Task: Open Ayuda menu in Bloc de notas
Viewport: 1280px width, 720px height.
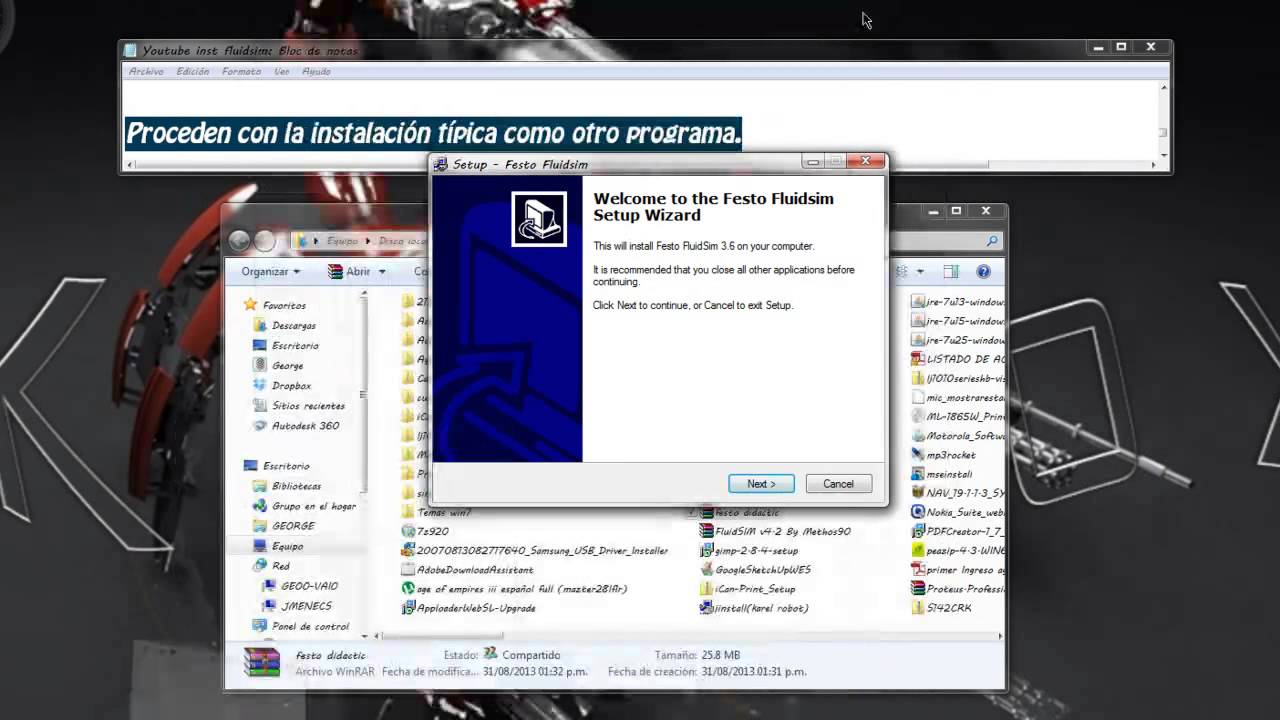Action: click(x=316, y=71)
